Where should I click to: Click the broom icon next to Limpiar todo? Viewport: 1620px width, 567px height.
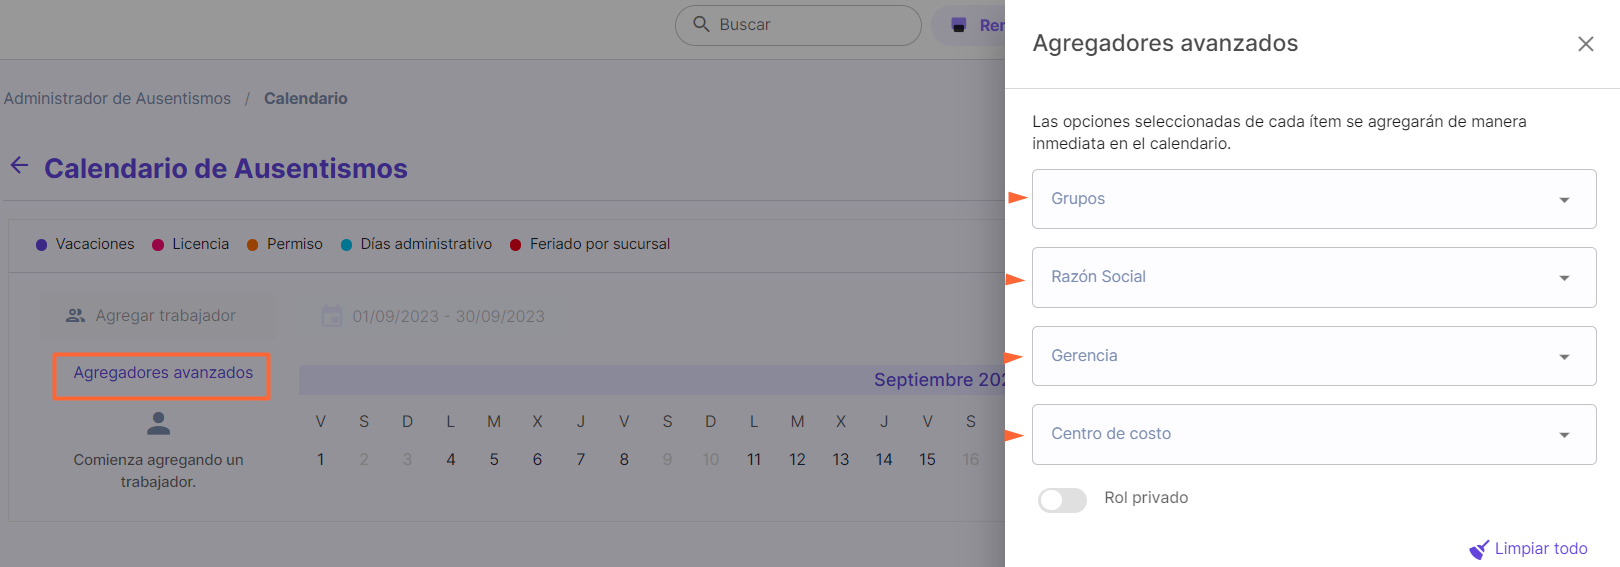(1479, 549)
